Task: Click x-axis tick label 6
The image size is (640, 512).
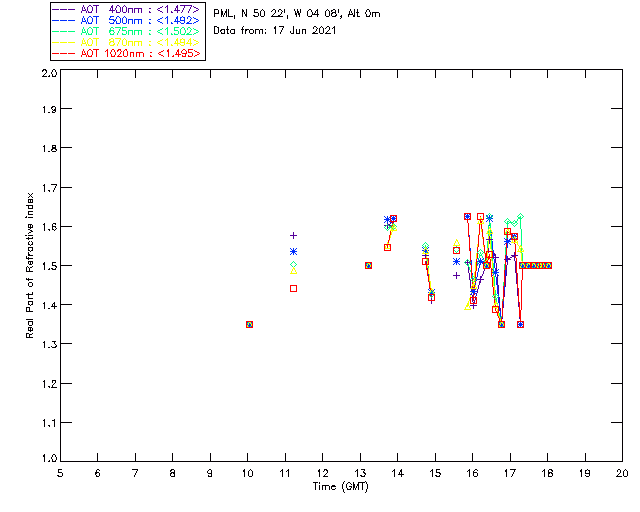Action: click(x=98, y=473)
